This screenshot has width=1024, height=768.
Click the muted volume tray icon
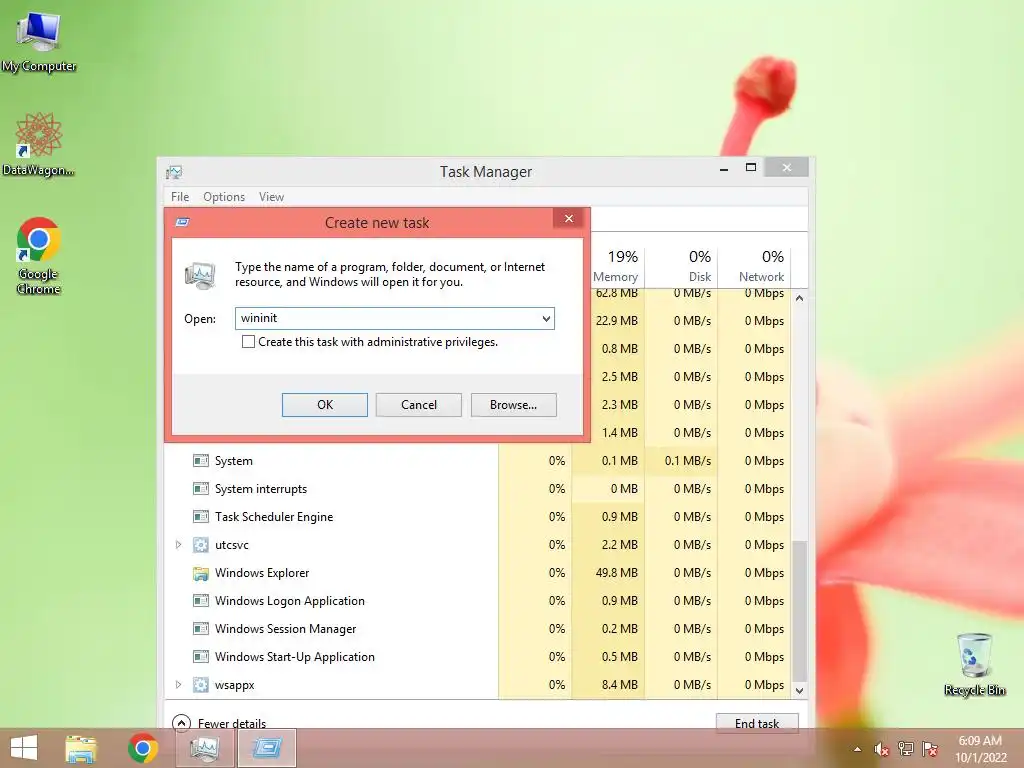[882, 749]
